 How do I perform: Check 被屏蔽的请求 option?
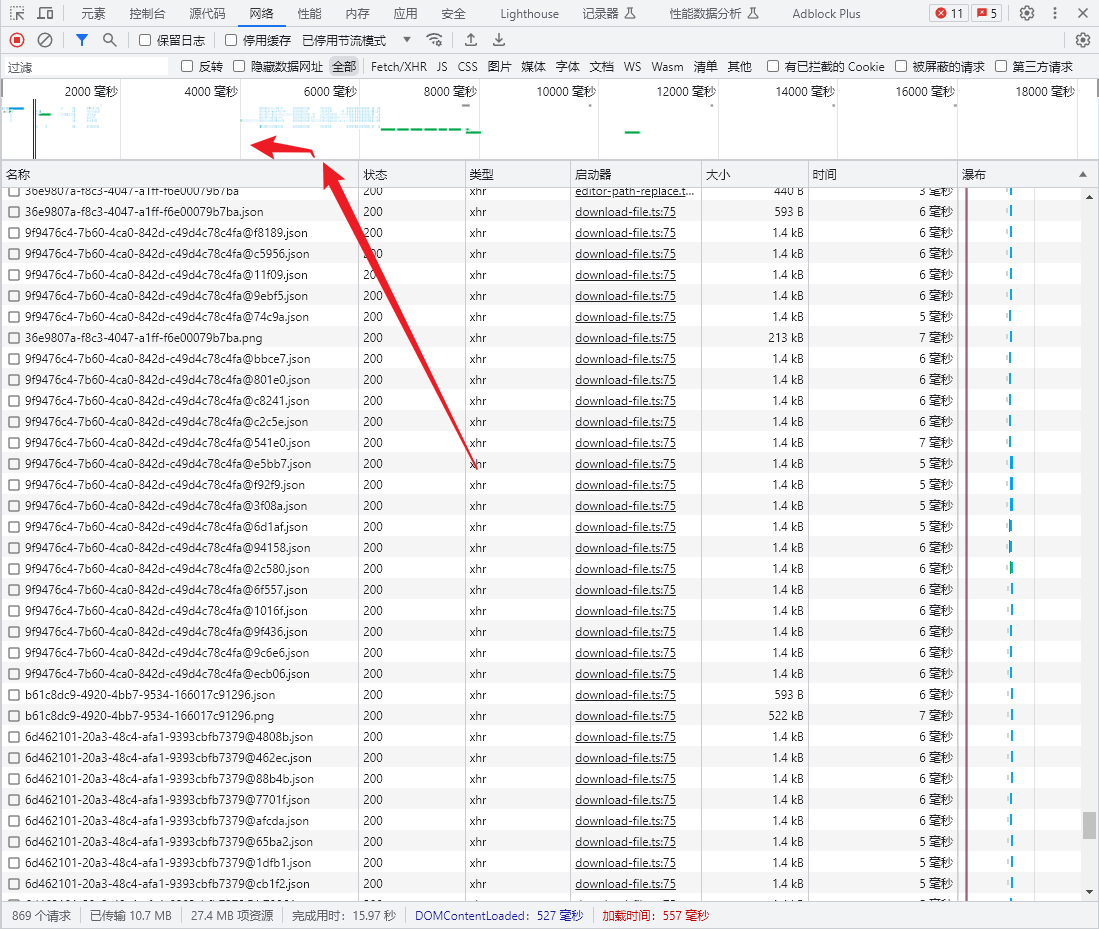pos(901,66)
